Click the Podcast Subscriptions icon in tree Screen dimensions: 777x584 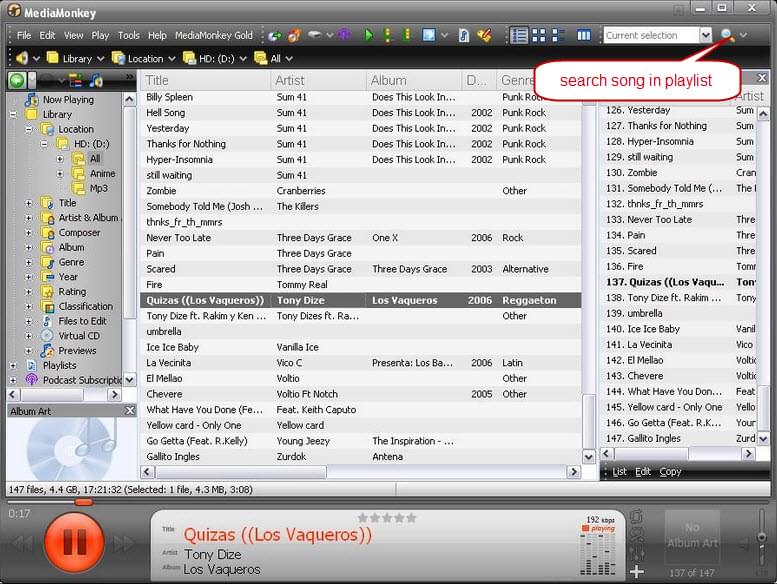coord(31,380)
